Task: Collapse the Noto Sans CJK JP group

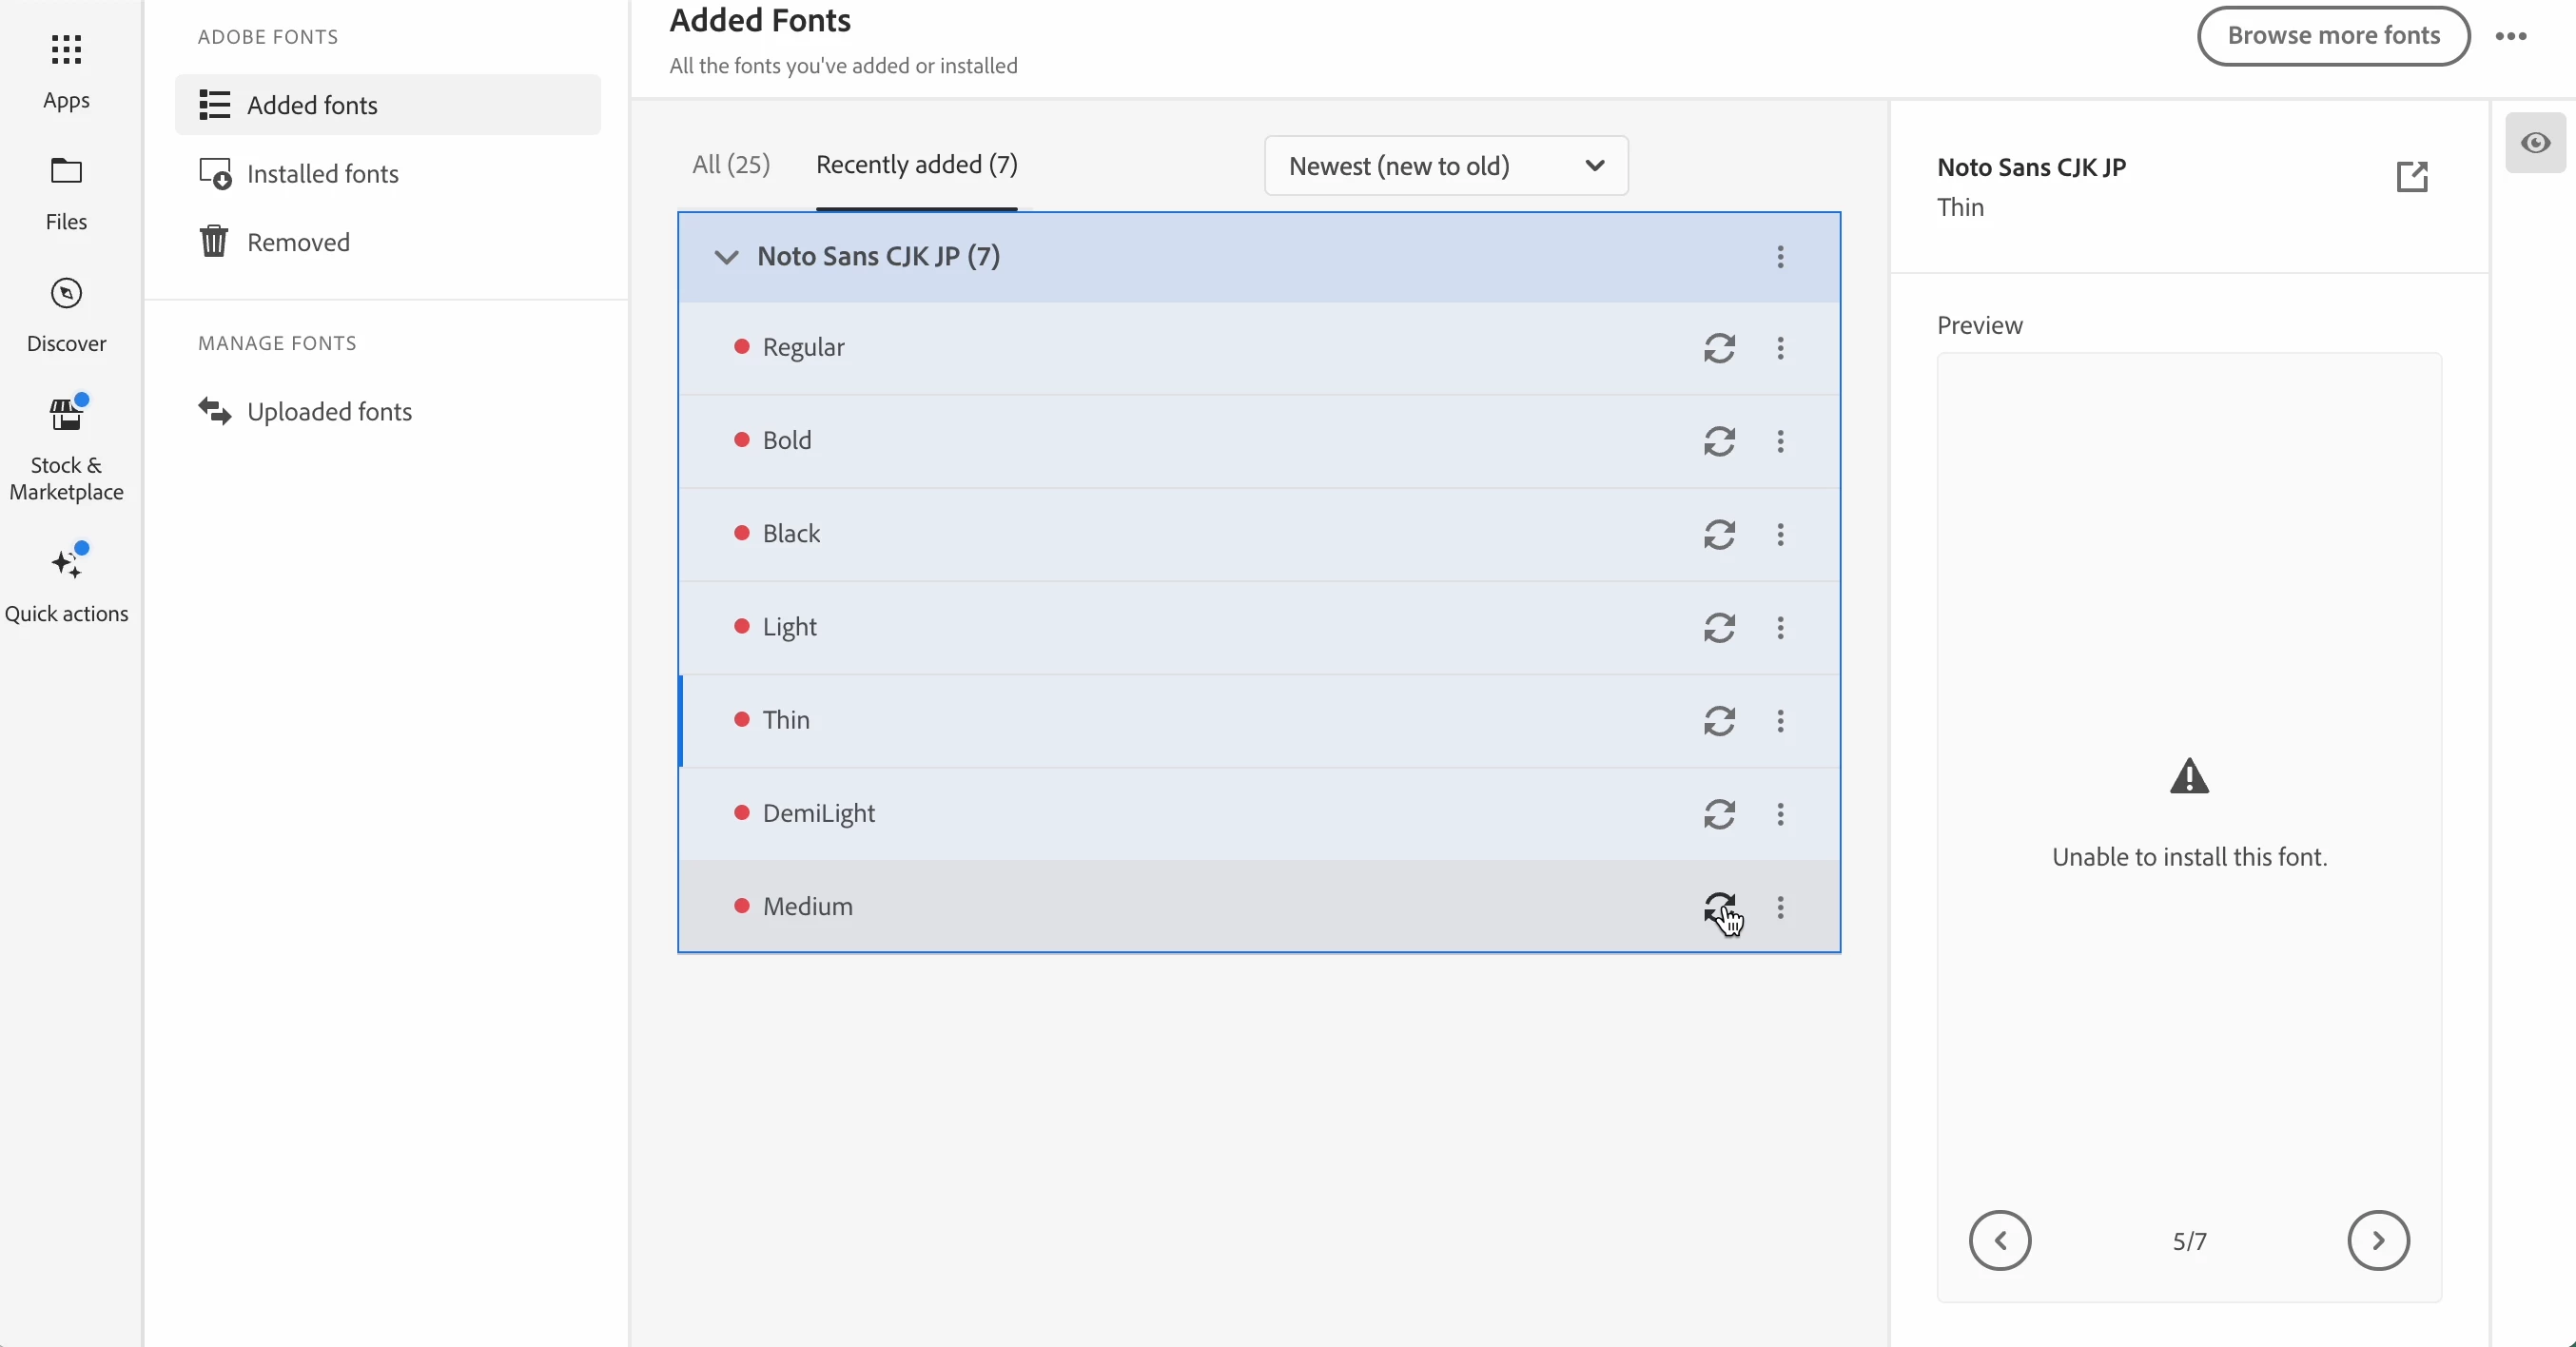Action: pos(726,257)
